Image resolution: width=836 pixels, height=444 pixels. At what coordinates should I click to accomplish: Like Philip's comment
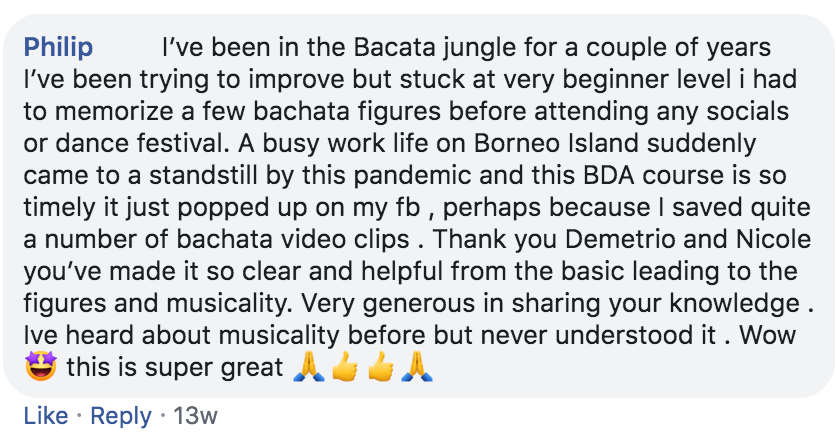point(46,416)
